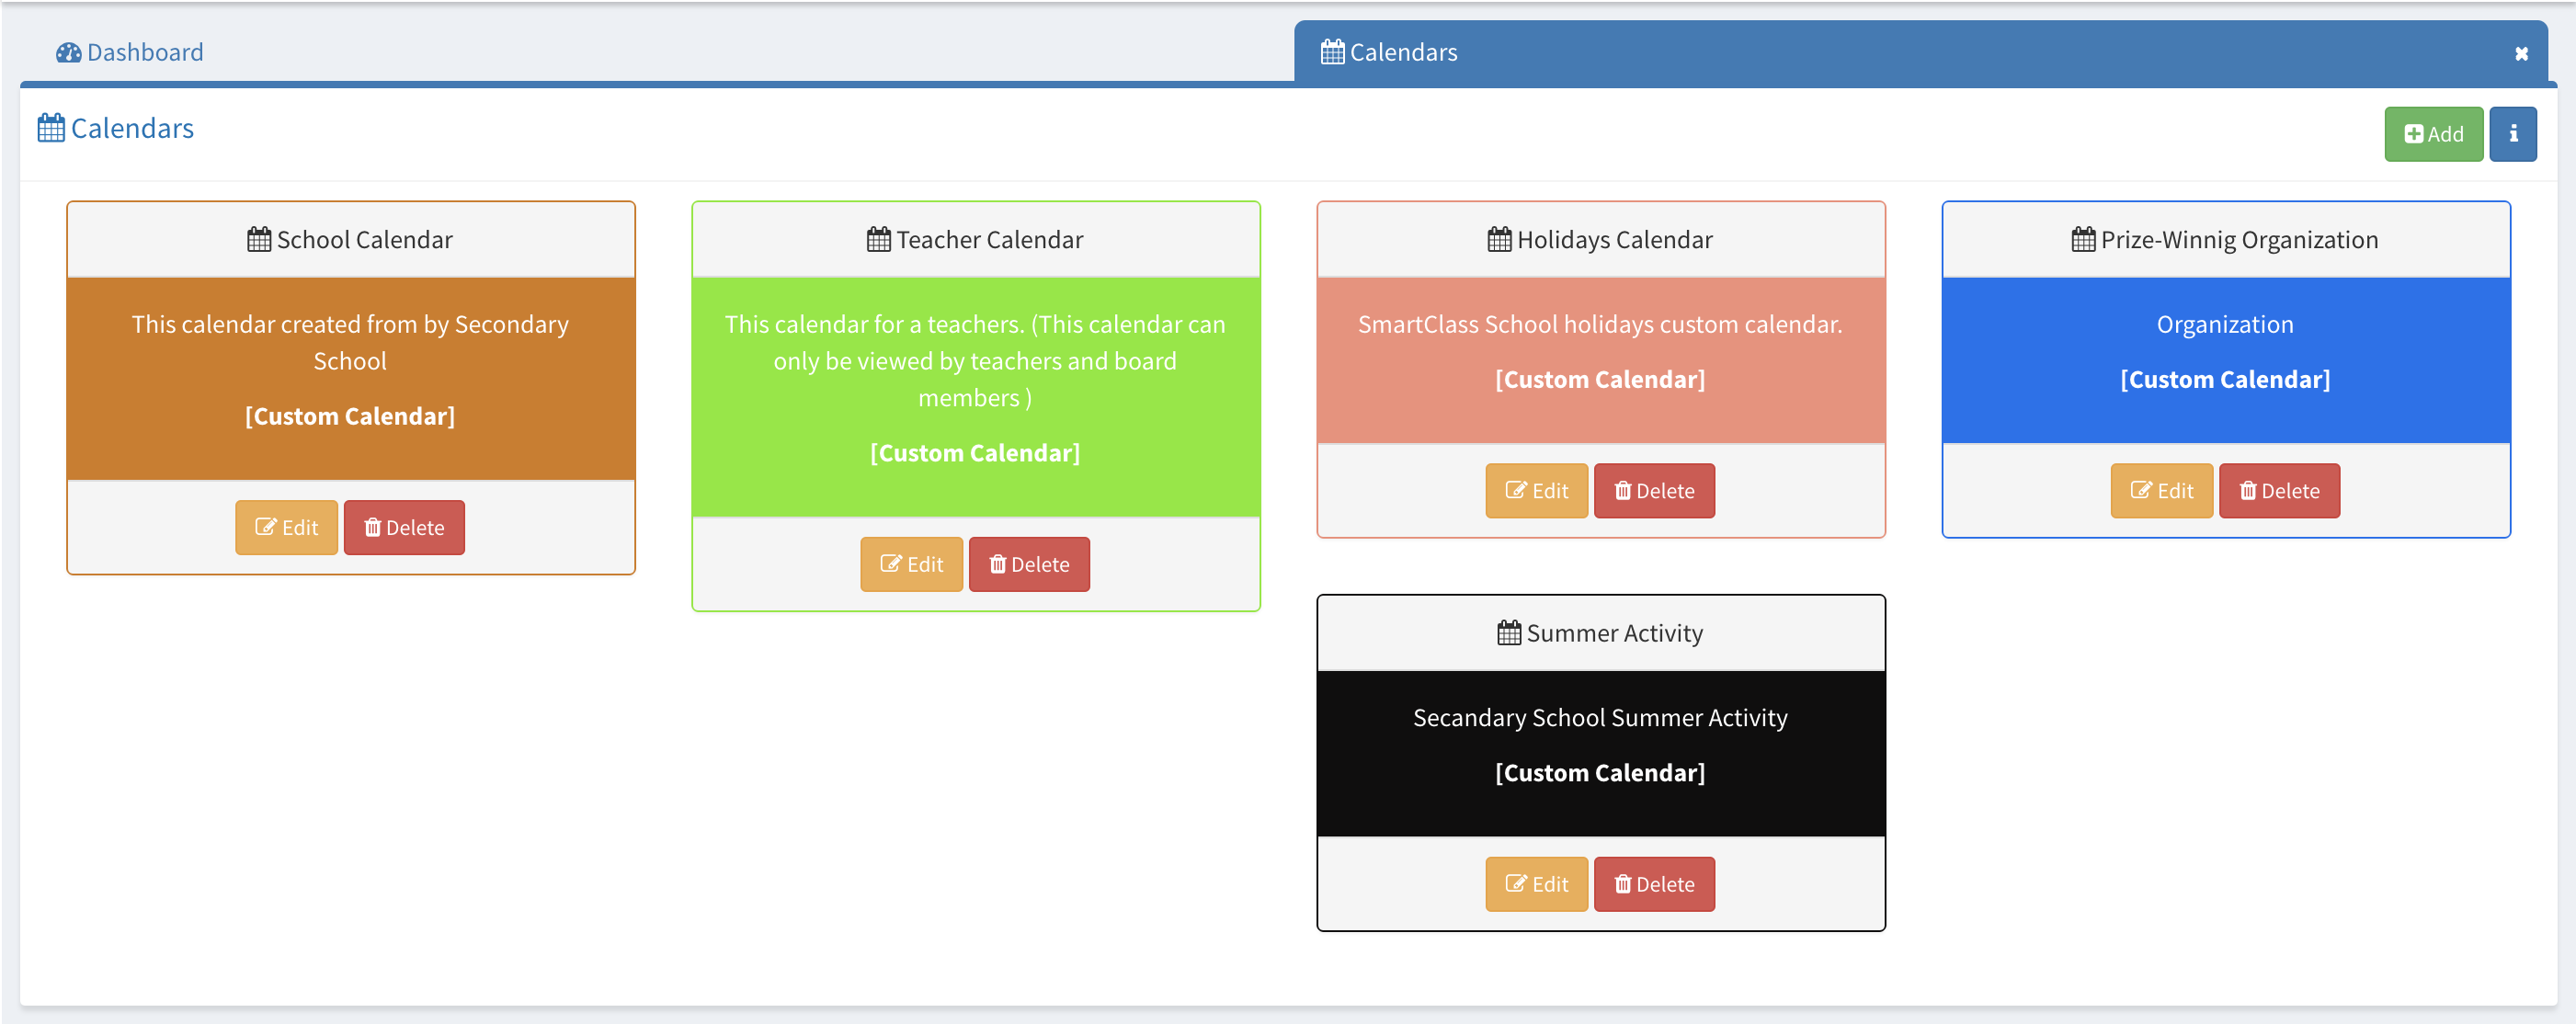Add a new calendar
2576x1024 pixels.
click(x=2433, y=134)
